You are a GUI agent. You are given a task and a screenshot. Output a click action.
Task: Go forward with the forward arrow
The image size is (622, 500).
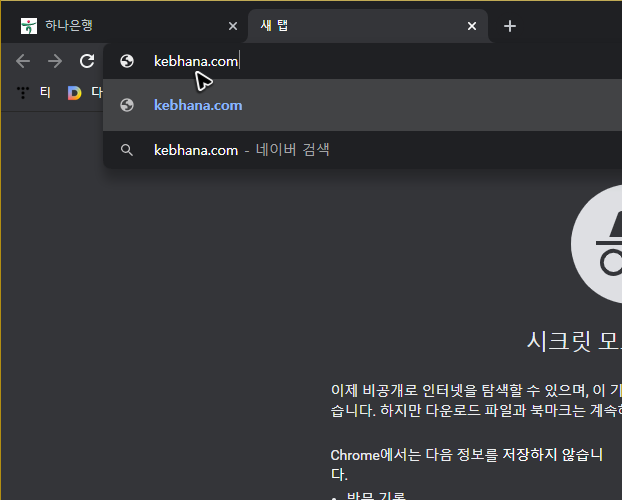55,61
